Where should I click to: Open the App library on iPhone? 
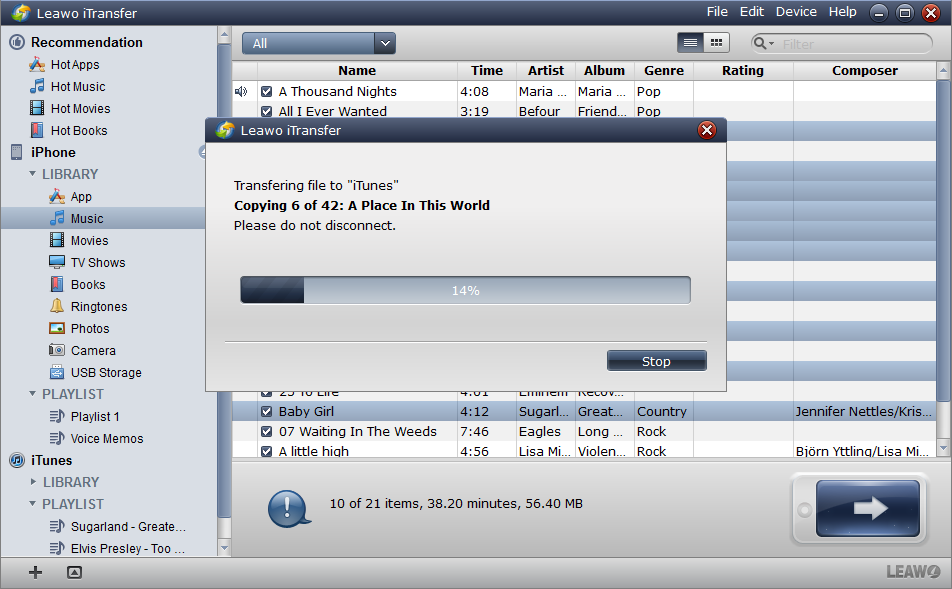coord(70,196)
